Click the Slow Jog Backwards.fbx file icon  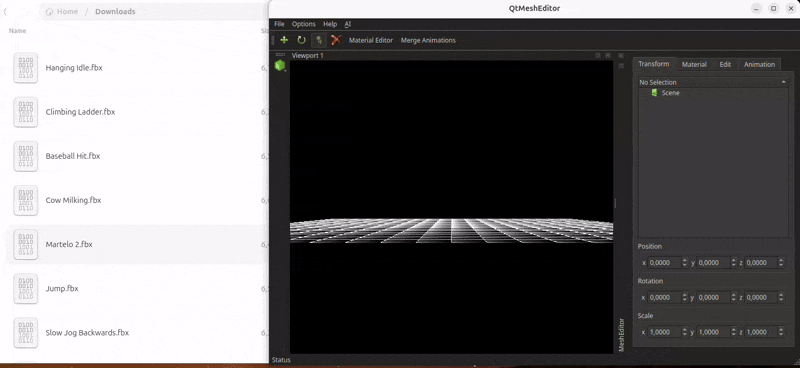(x=26, y=333)
